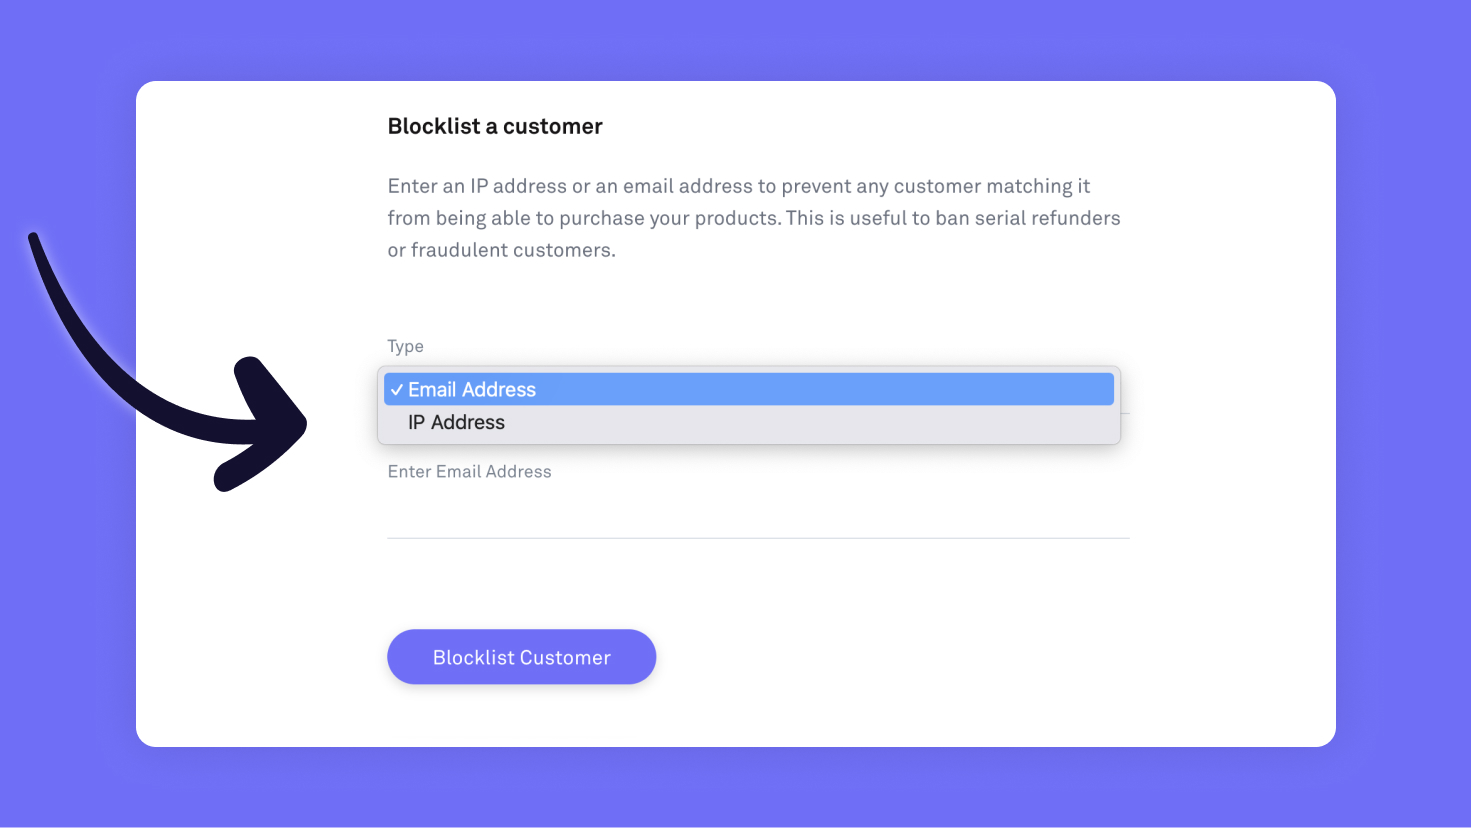Select the Email Address option

(470, 389)
